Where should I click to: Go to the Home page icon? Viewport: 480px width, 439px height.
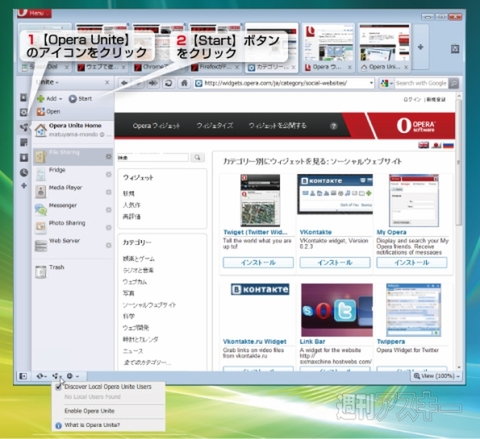point(184,83)
